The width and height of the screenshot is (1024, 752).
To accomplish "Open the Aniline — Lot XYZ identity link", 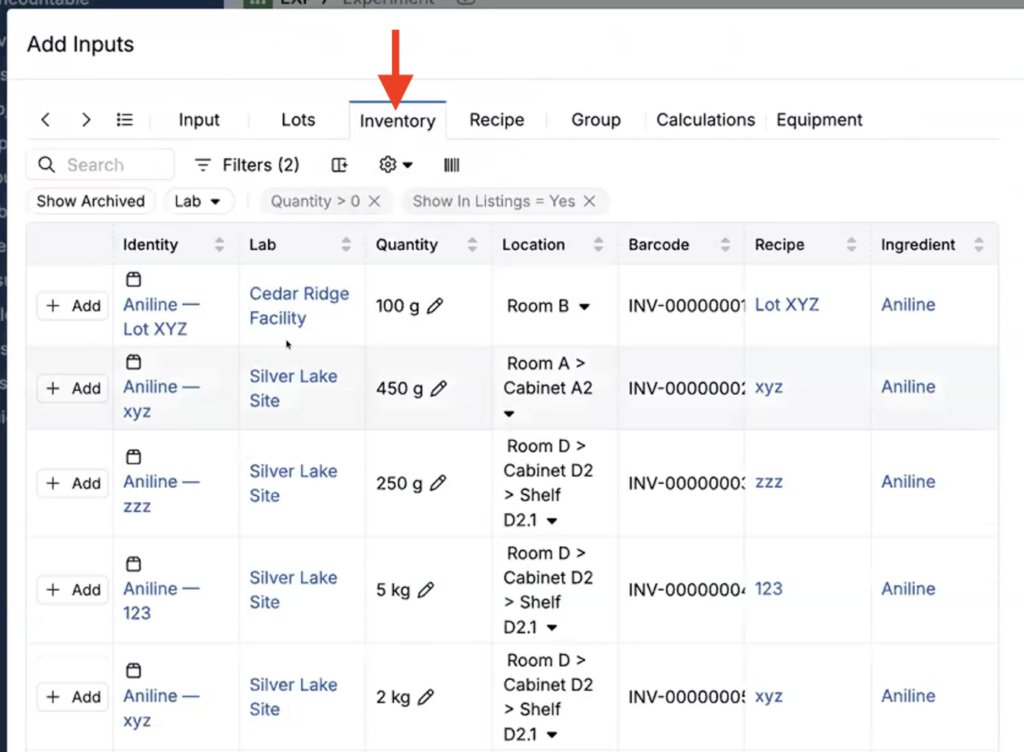I will [x=161, y=317].
